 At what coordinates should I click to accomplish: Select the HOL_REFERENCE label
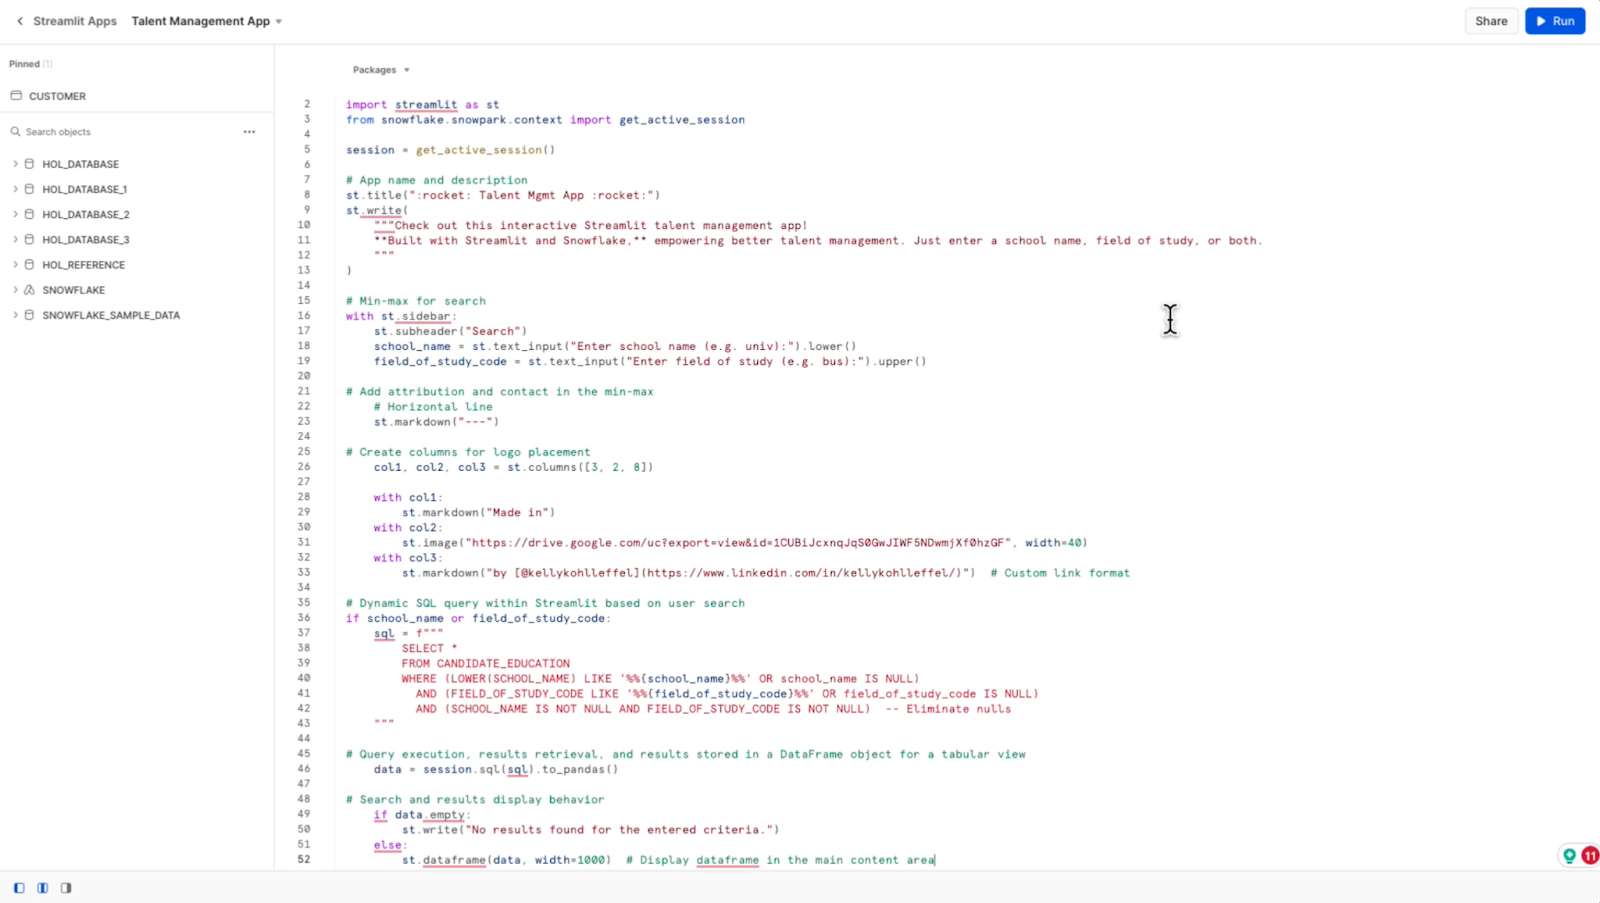84,265
